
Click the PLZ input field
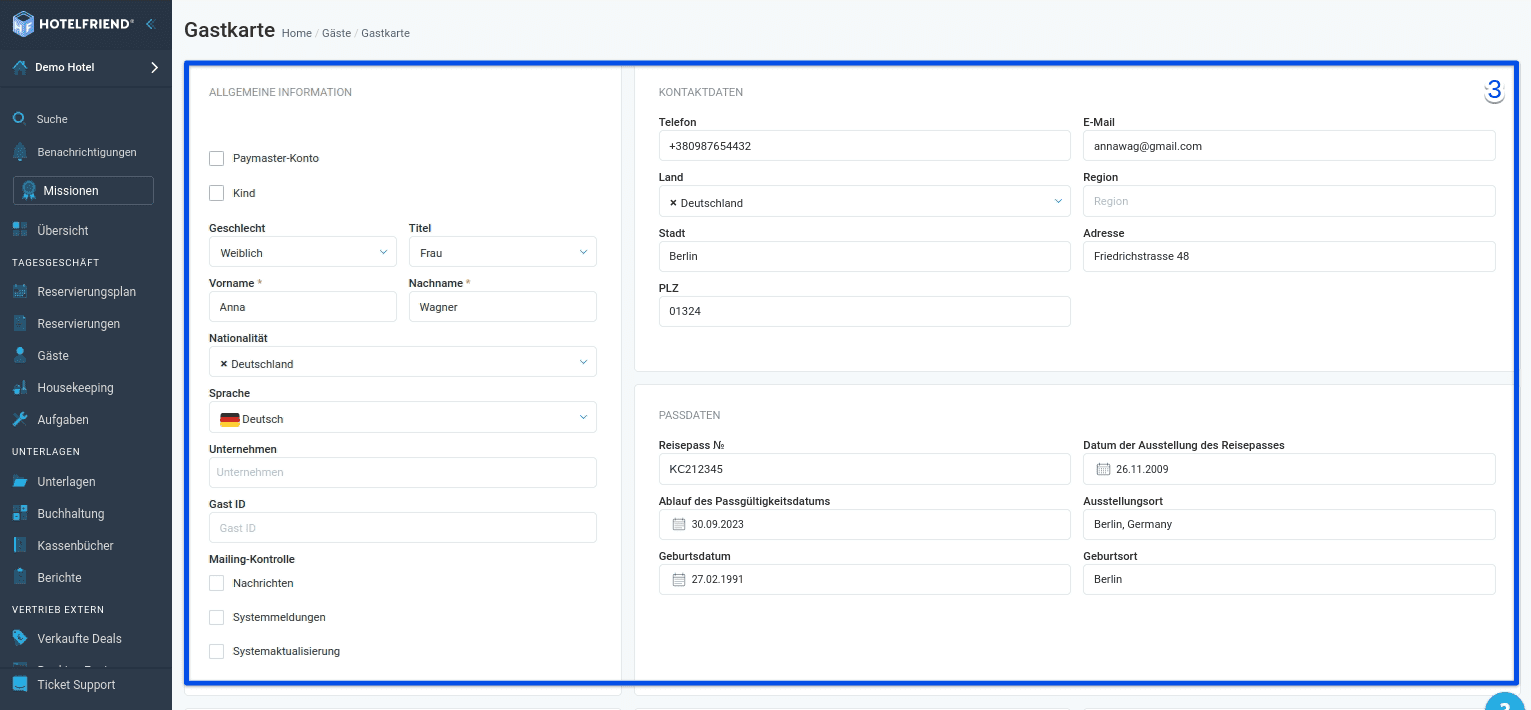[865, 311]
